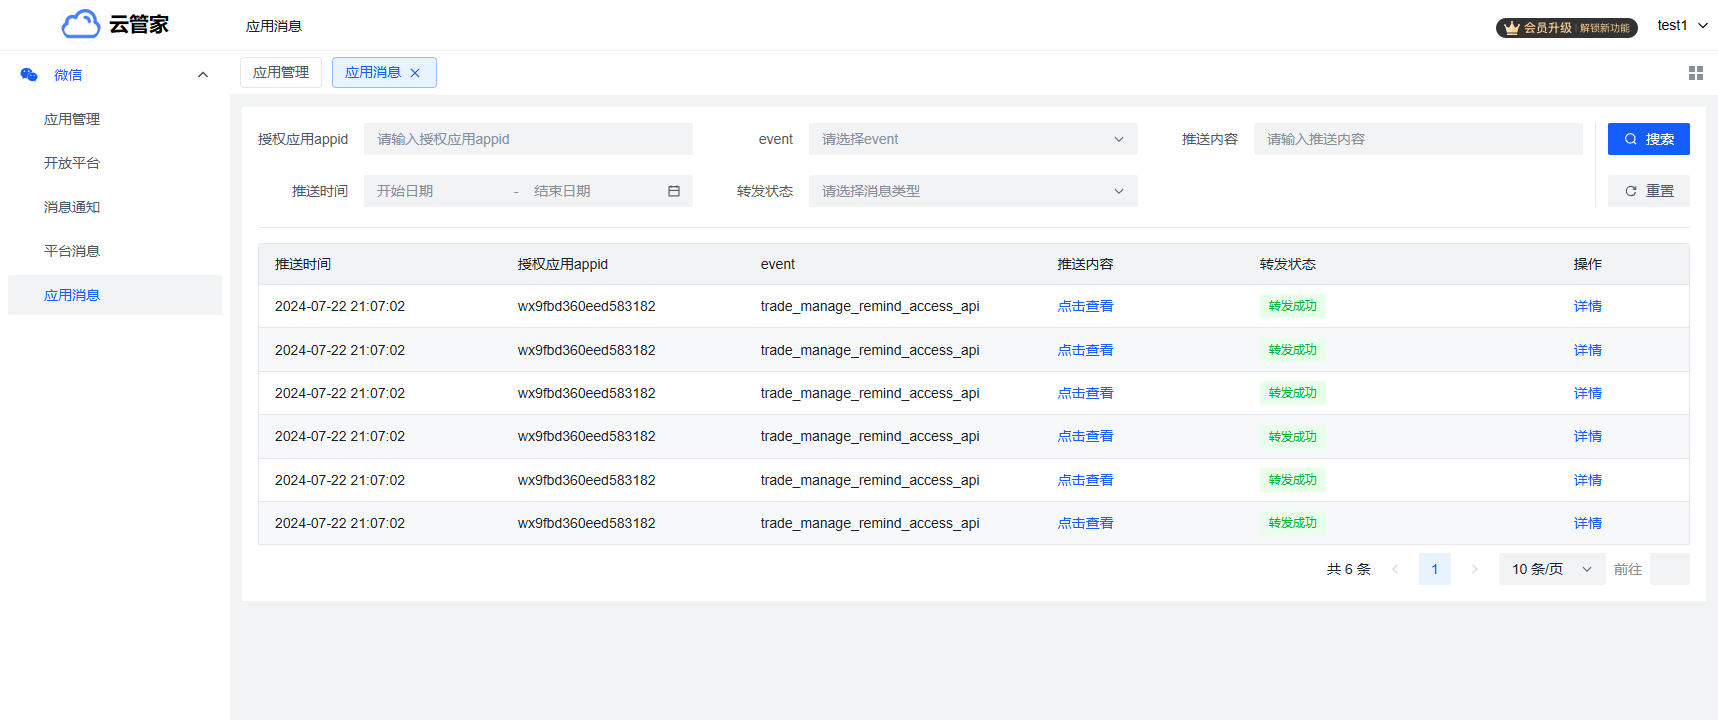Open 详情 for the fifth table row
Viewport: 1718px width, 720px height.
(1587, 480)
